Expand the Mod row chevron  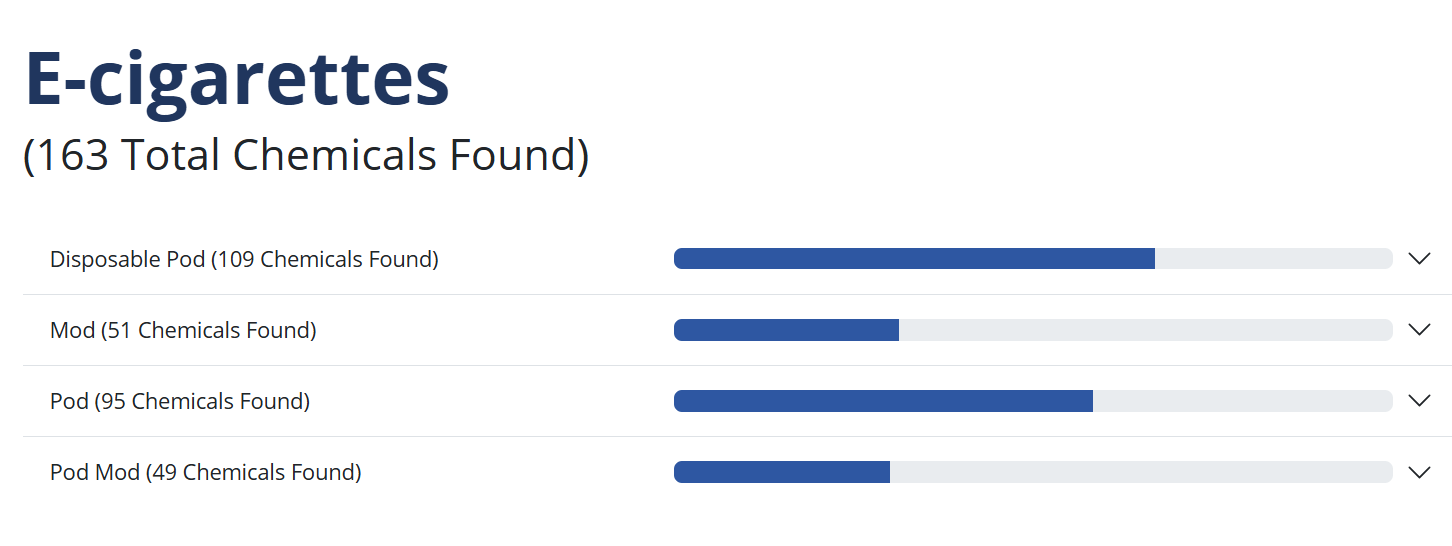tap(1419, 330)
